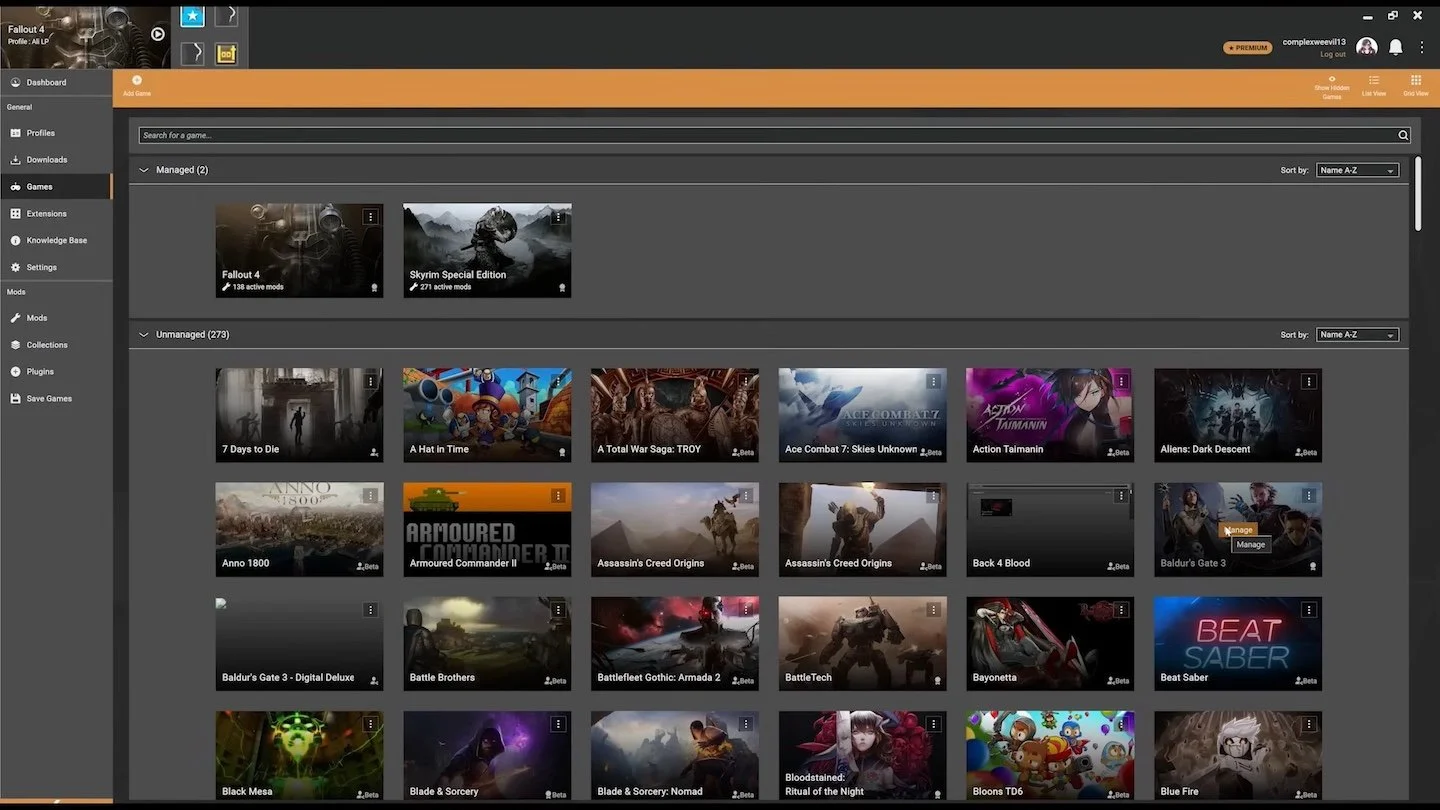Open Settings via the gear icon
Viewport: 1440px width, 810px height.
[x=16, y=268]
